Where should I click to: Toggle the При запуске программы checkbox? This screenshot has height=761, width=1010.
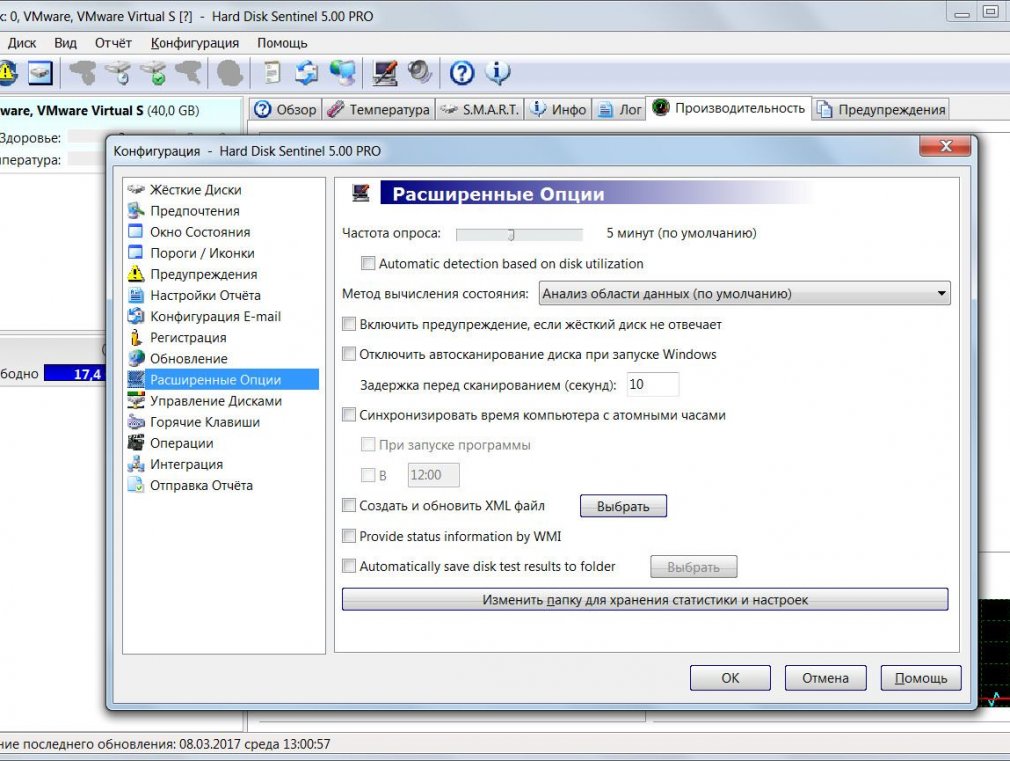tap(368, 445)
